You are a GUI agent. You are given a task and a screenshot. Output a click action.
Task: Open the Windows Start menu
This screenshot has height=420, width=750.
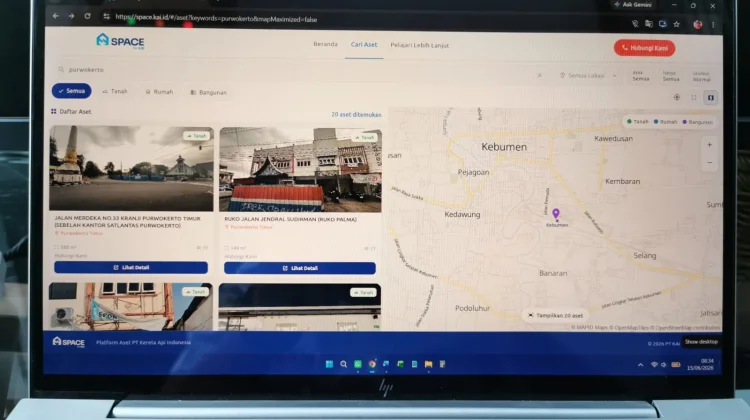pos(329,365)
